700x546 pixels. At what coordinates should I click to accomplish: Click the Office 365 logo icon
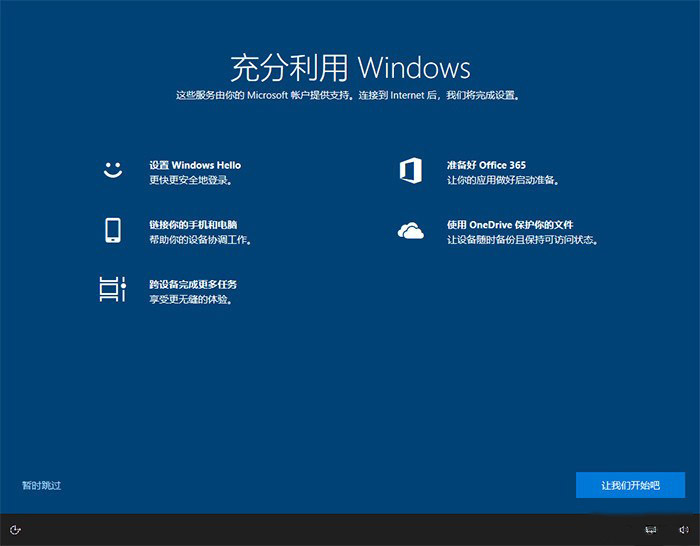click(x=410, y=171)
